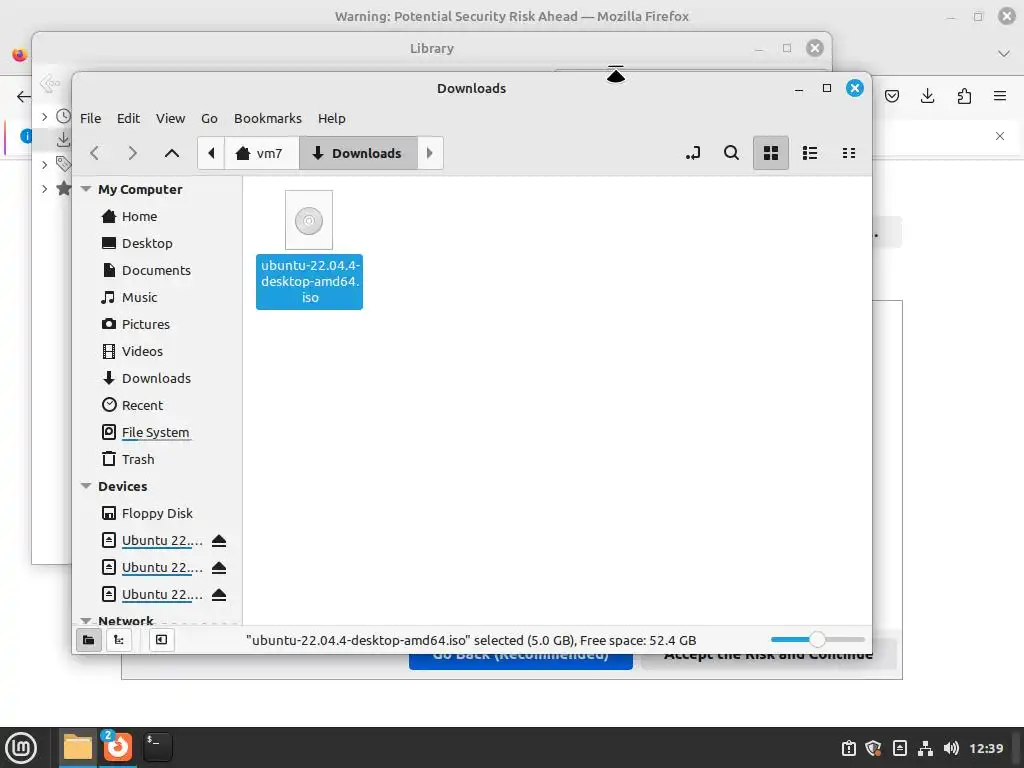This screenshot has height=768, width=1024.
Task: Open Firefox extensions icon
Action: coord(964,97)
